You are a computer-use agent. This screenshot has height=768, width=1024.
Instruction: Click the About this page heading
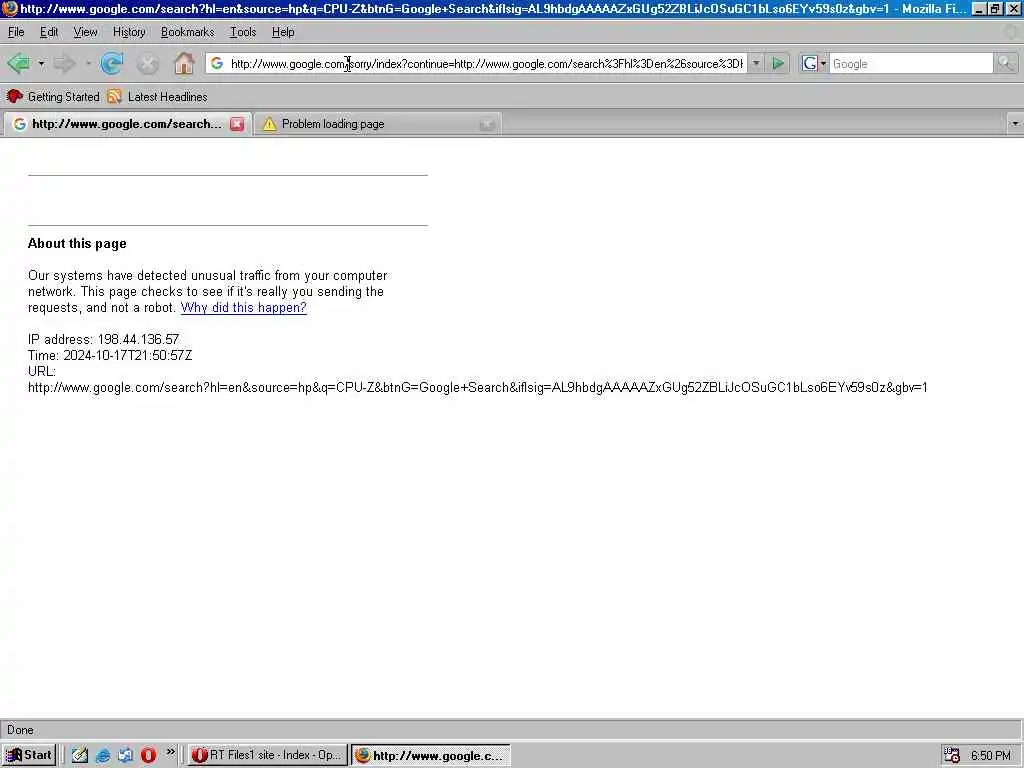pos(77,244)
